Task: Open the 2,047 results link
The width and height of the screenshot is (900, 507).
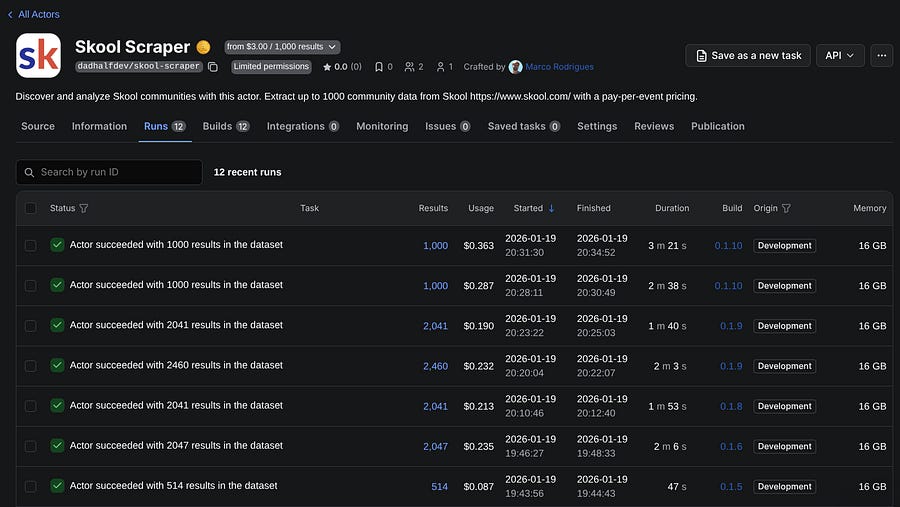Action: (435, 447)
